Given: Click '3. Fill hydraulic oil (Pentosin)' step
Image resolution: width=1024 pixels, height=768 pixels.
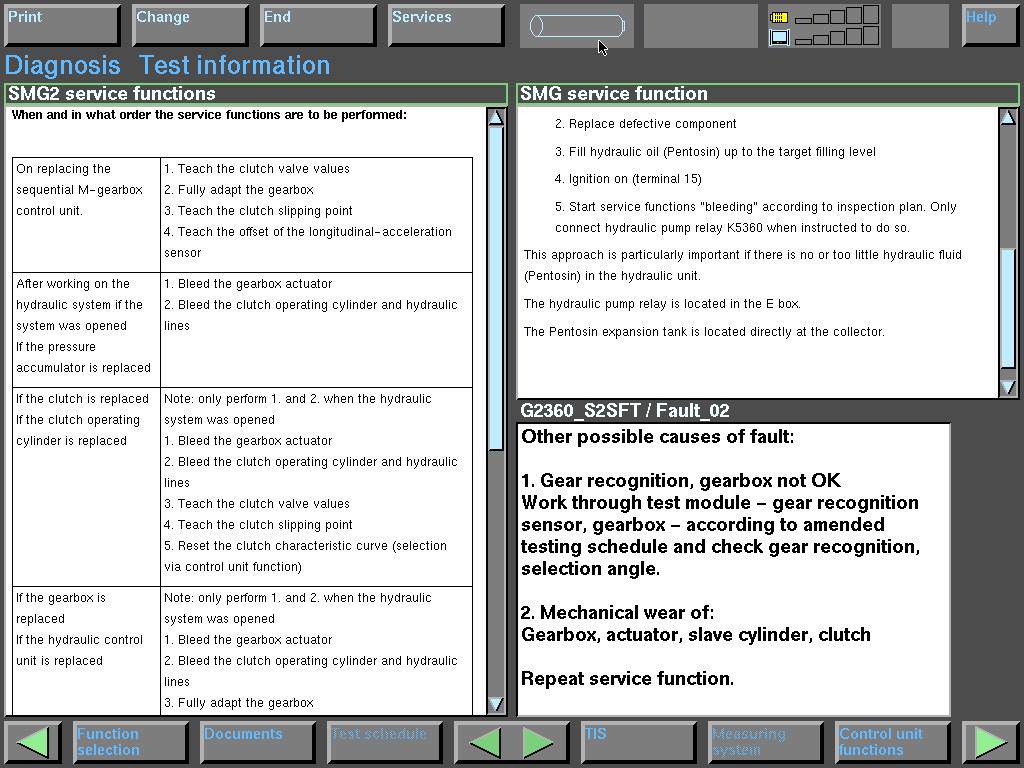Looking at the screenshot, I should (x=715, y=152).
